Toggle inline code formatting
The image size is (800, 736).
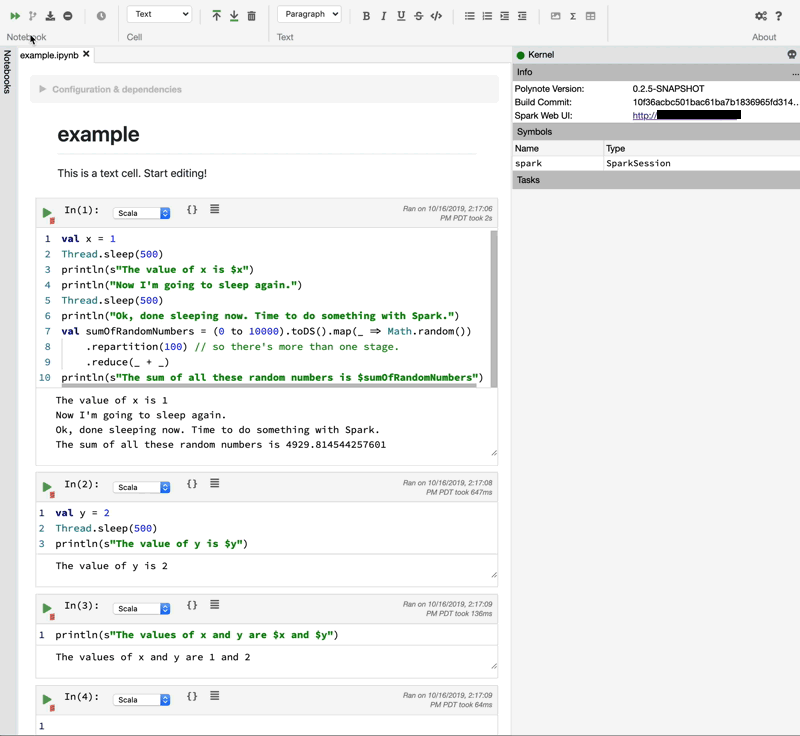click(x=436, y=16)
